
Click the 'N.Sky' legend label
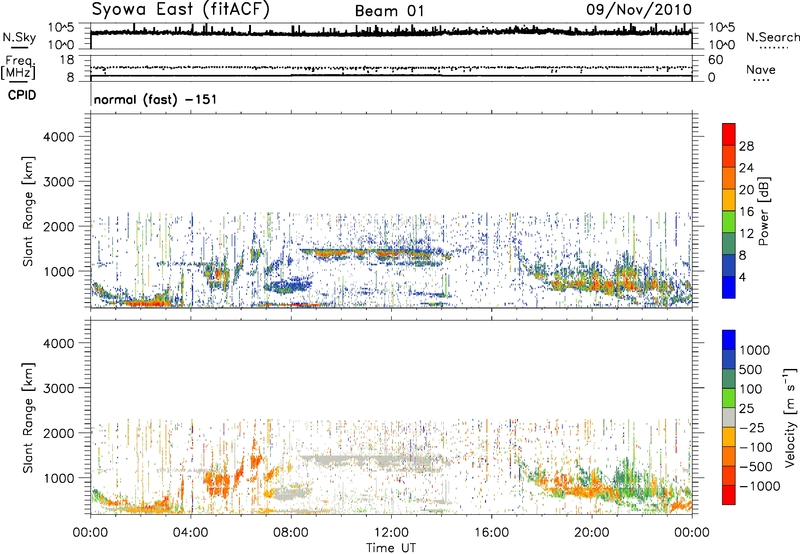click(19, 37)
